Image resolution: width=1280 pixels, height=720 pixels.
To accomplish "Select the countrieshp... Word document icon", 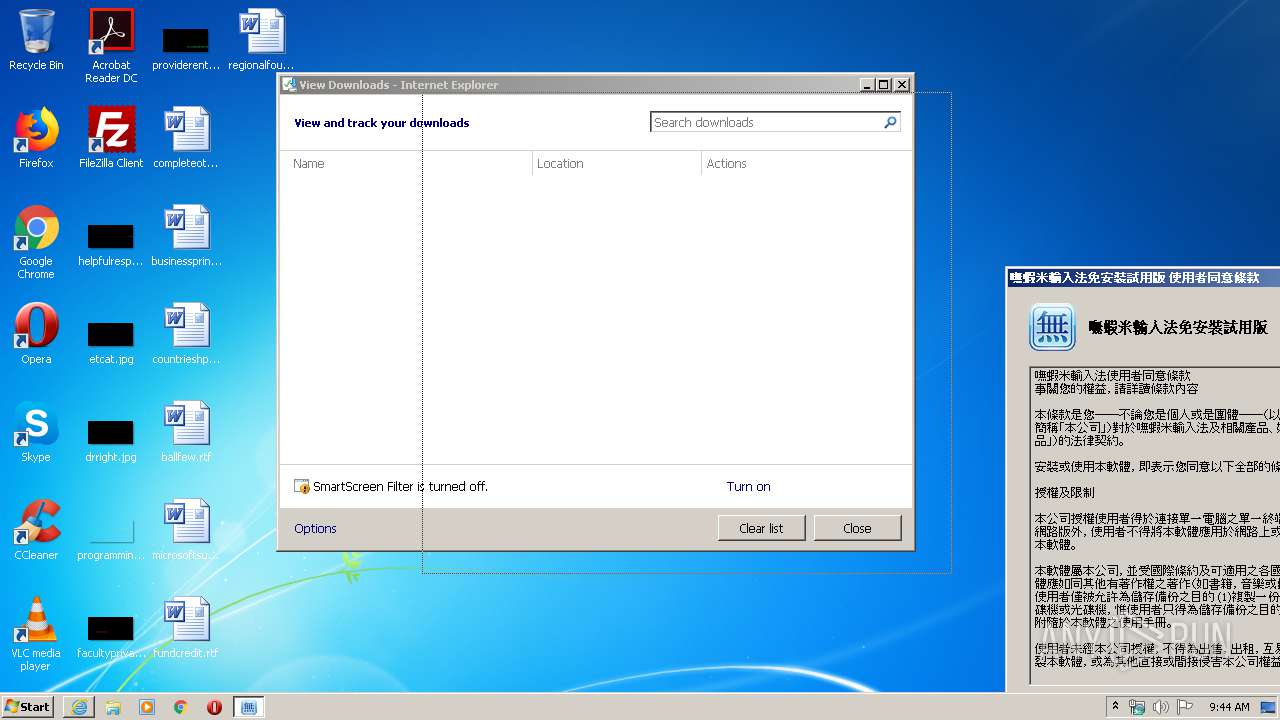I will click(x=186, y=334).
